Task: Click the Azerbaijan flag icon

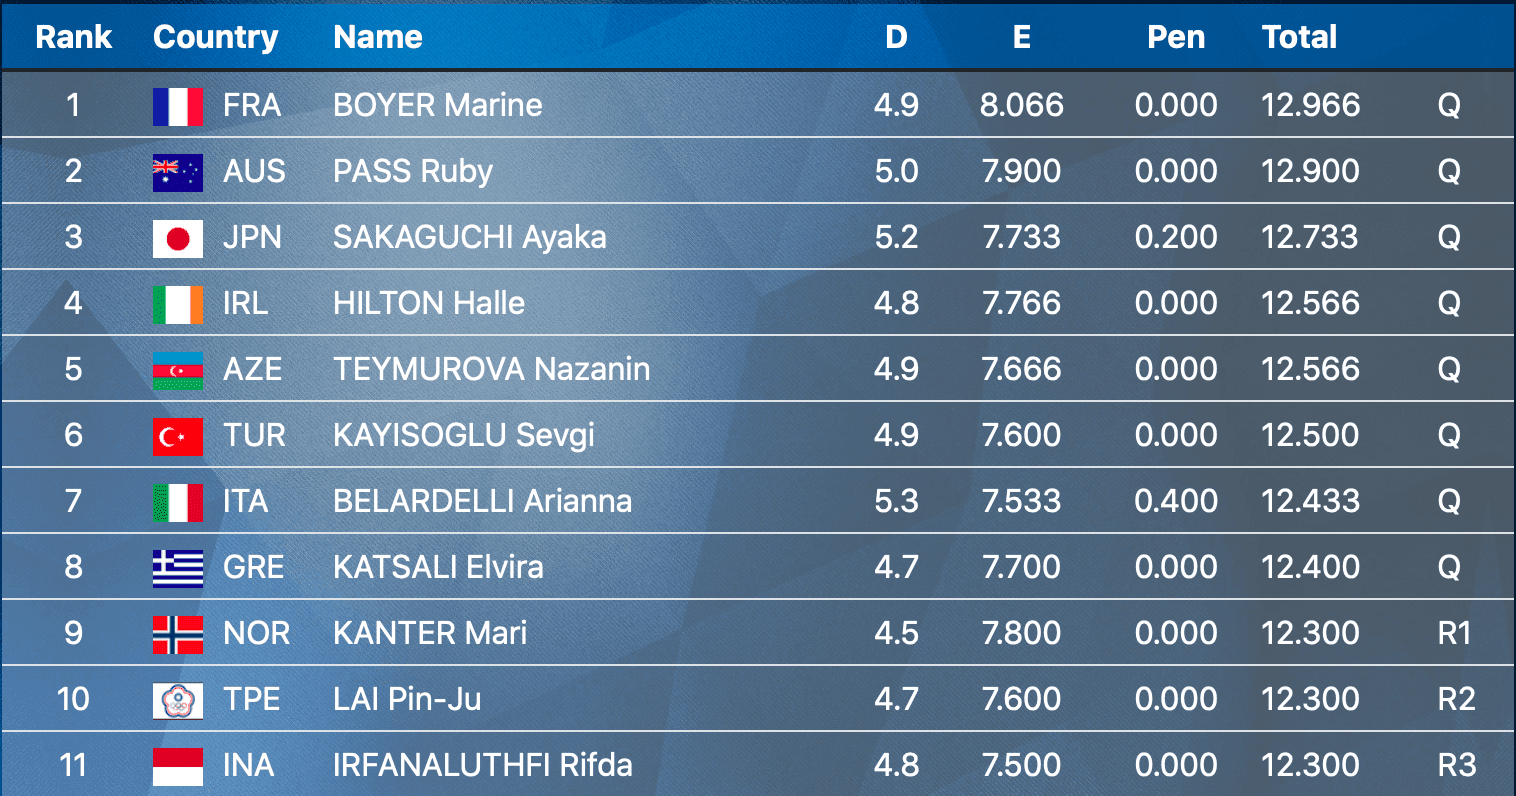Action: [178, 370]
